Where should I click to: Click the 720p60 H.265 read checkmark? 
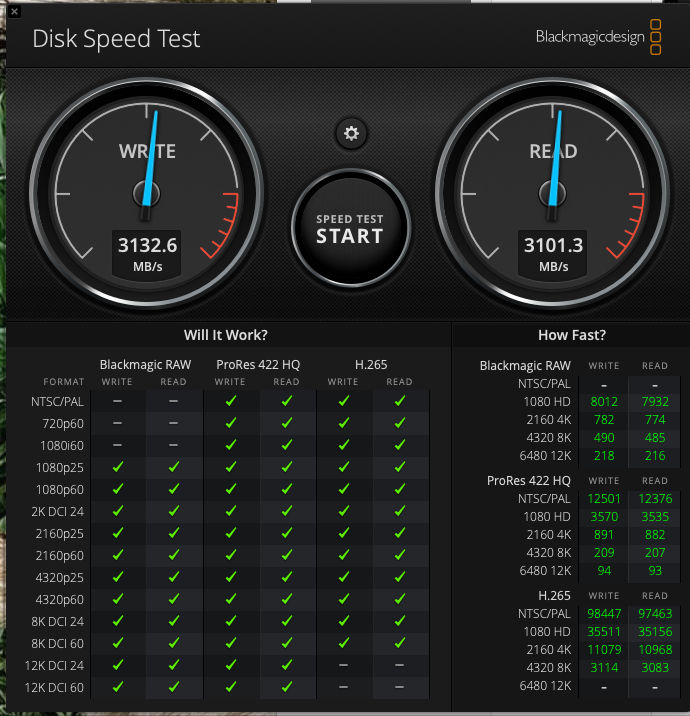click(400, 423)
